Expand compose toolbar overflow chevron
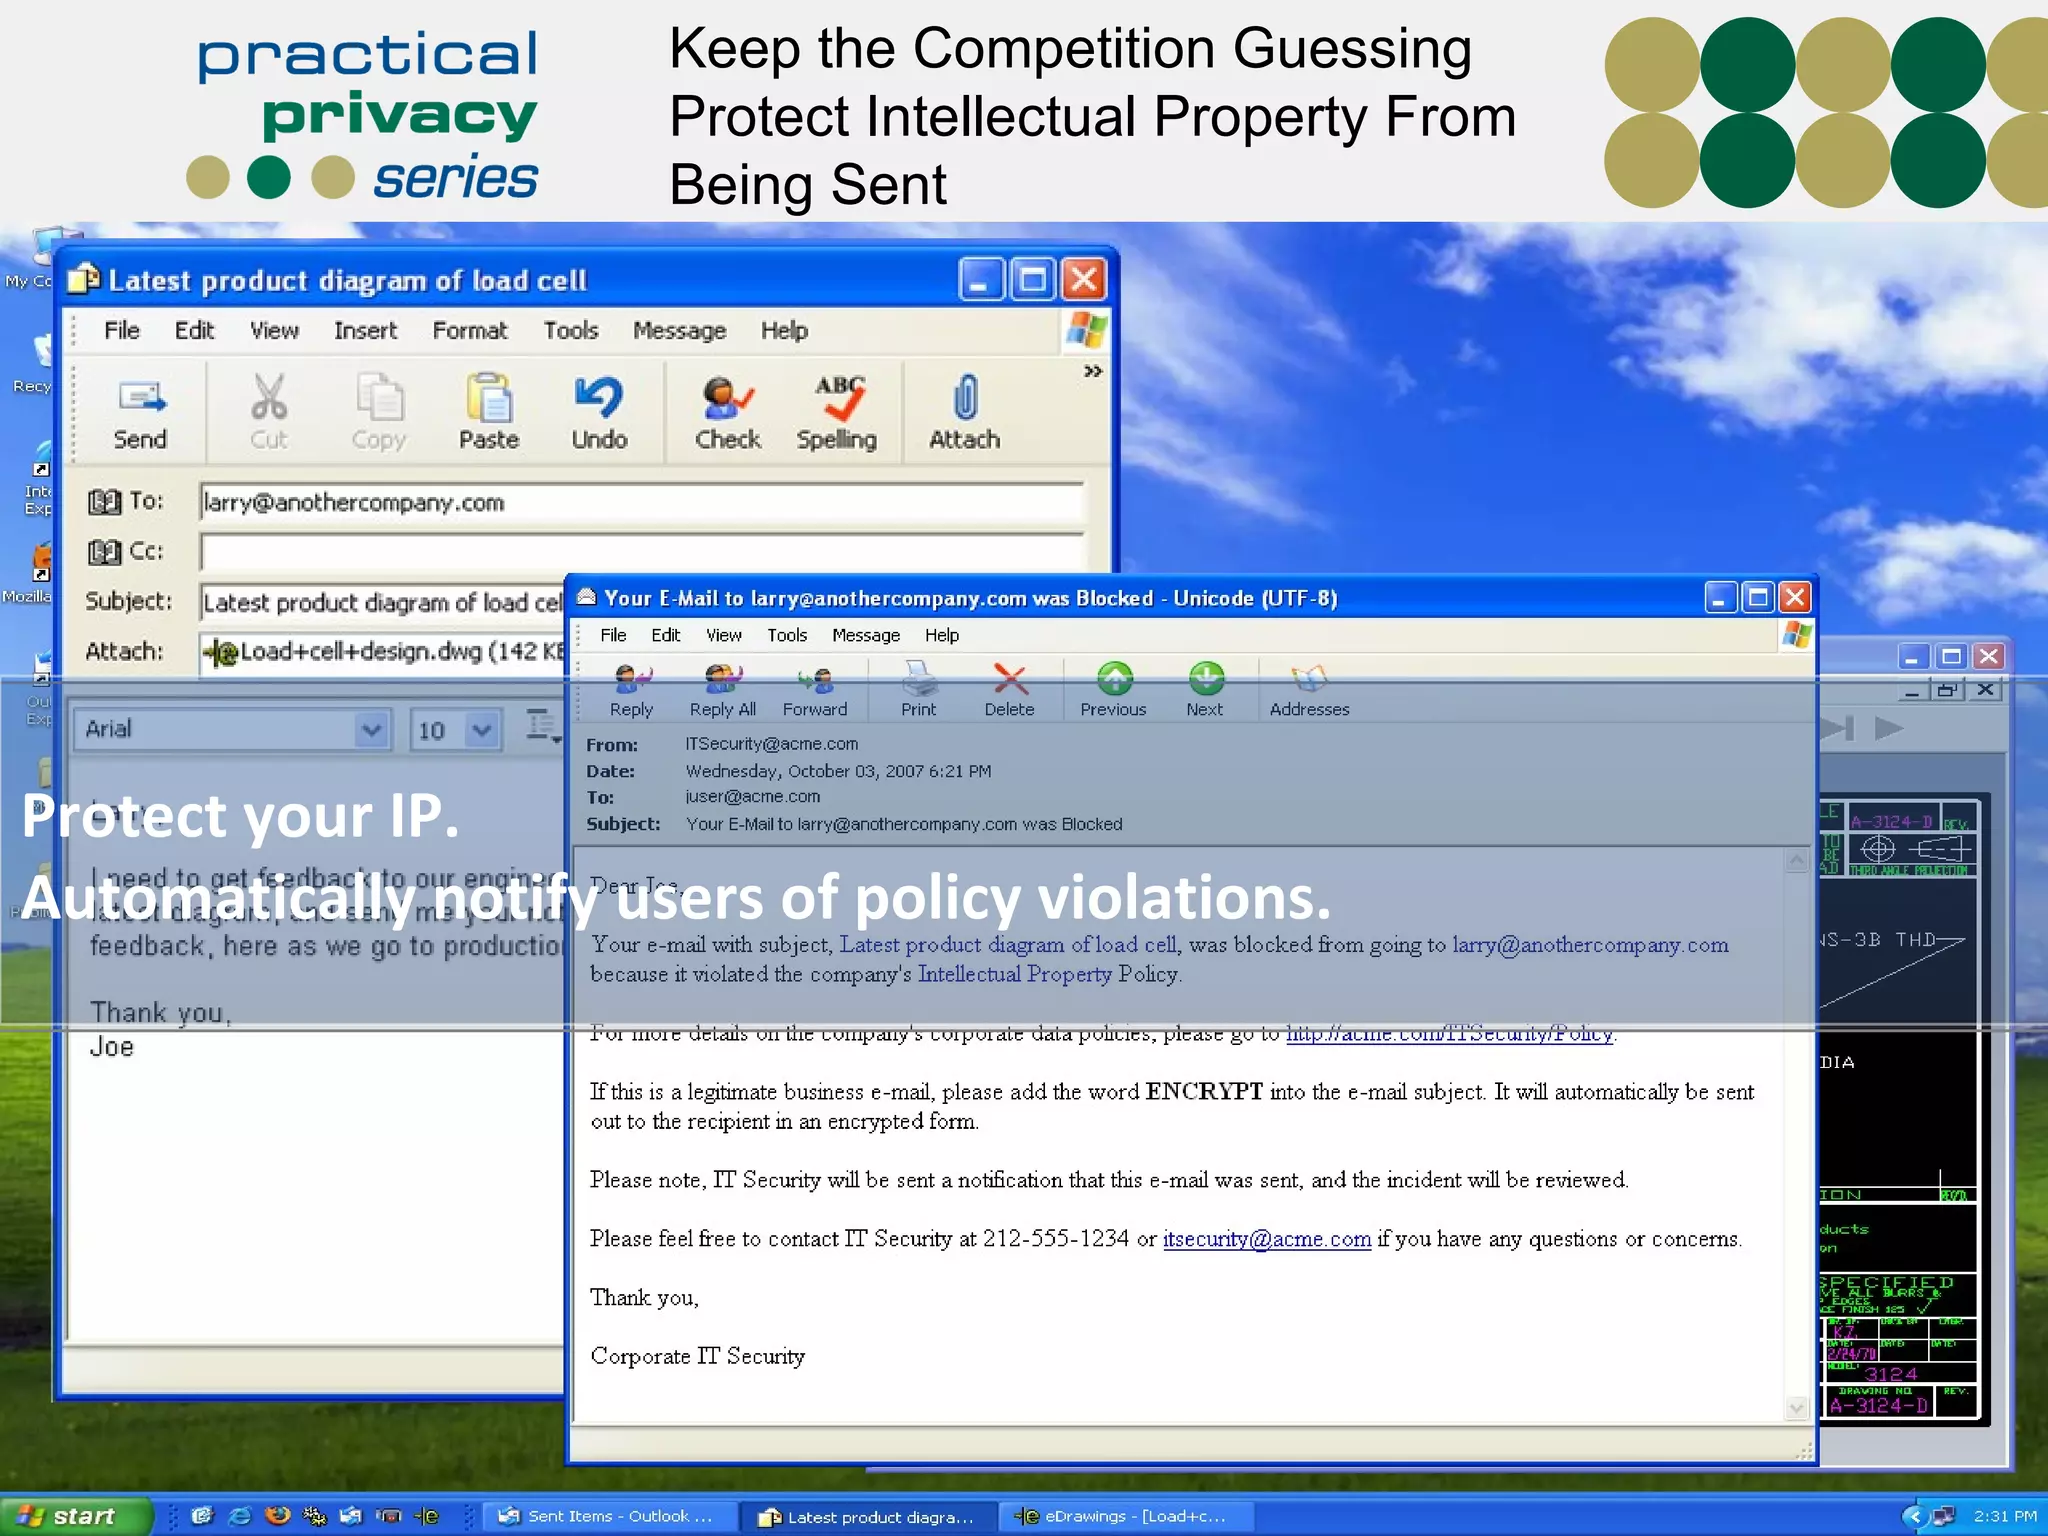This screenshot has width=2048, height=1536. [x=1092, y=371]
